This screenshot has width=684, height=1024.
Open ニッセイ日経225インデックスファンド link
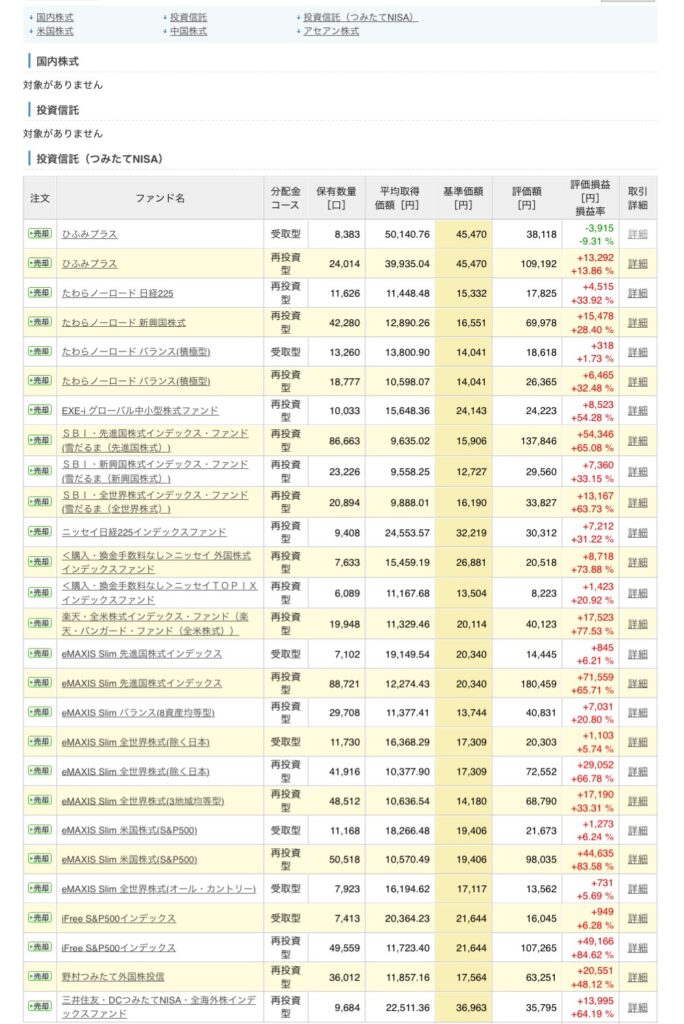click(x=144, y=532)
